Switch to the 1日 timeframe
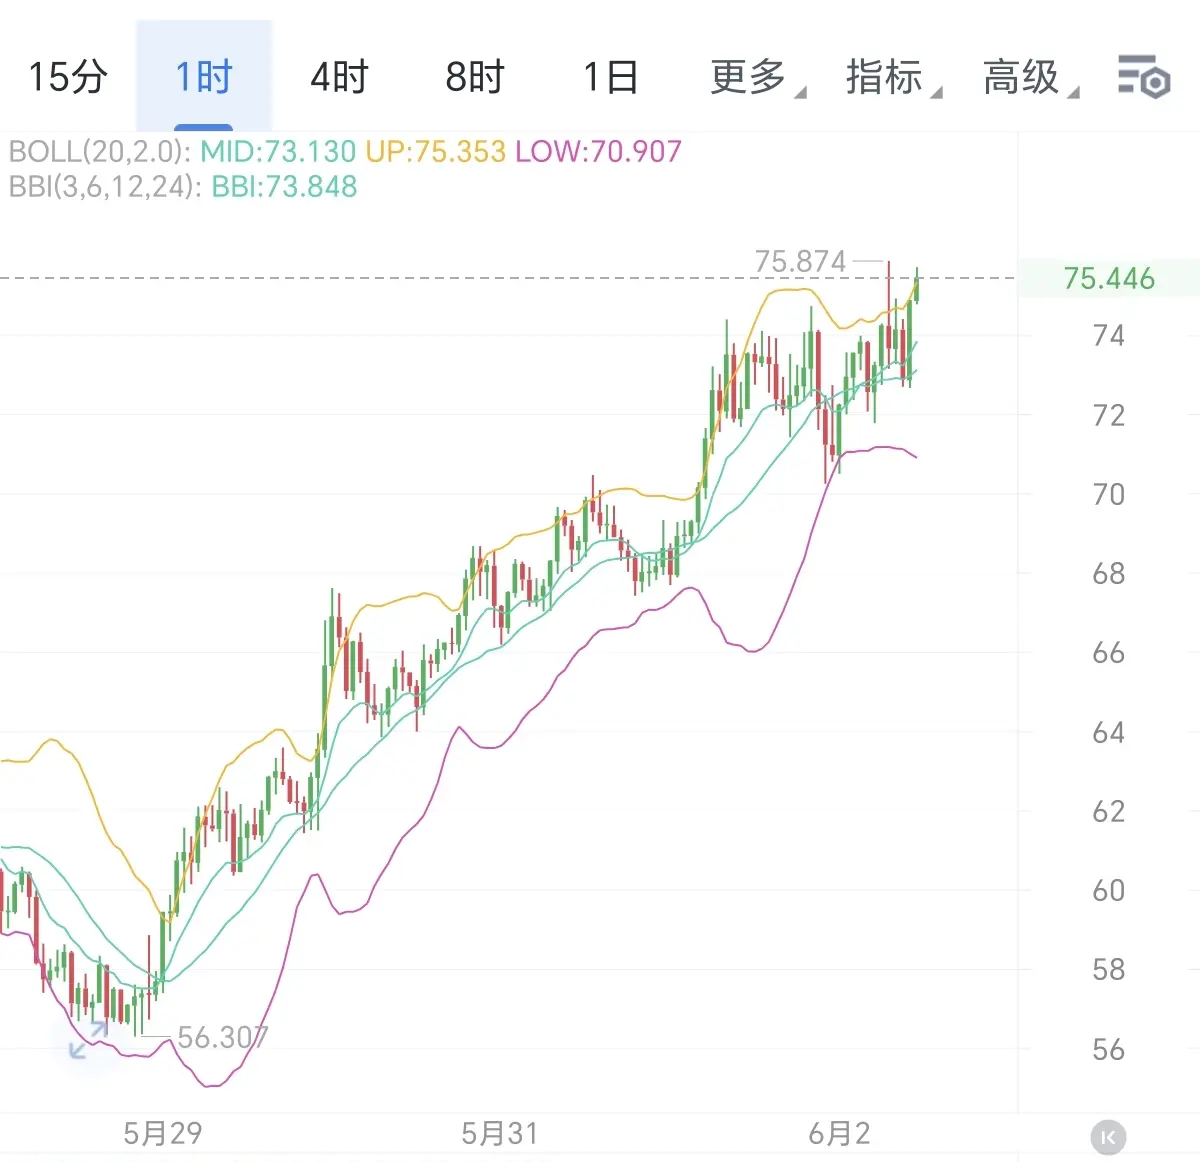 coord(610,77)
